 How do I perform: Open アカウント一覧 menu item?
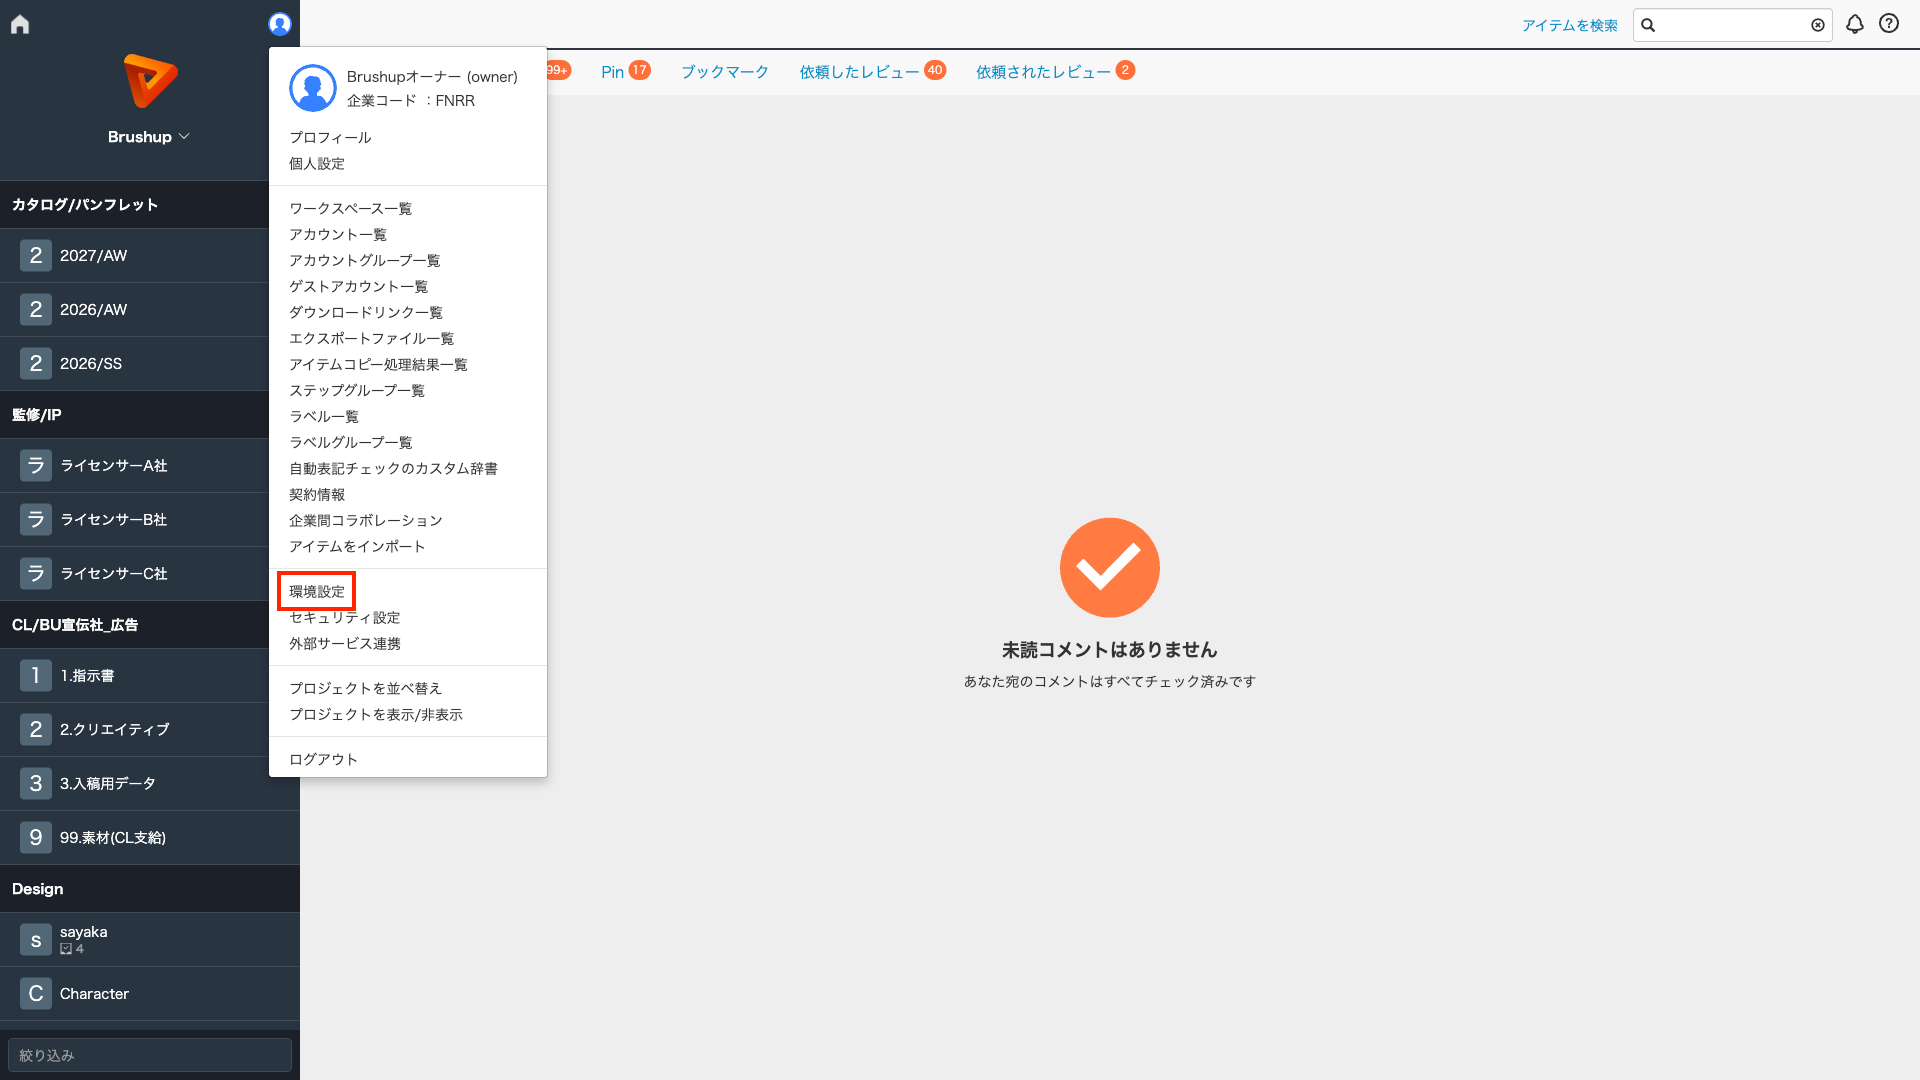point(338,235)
